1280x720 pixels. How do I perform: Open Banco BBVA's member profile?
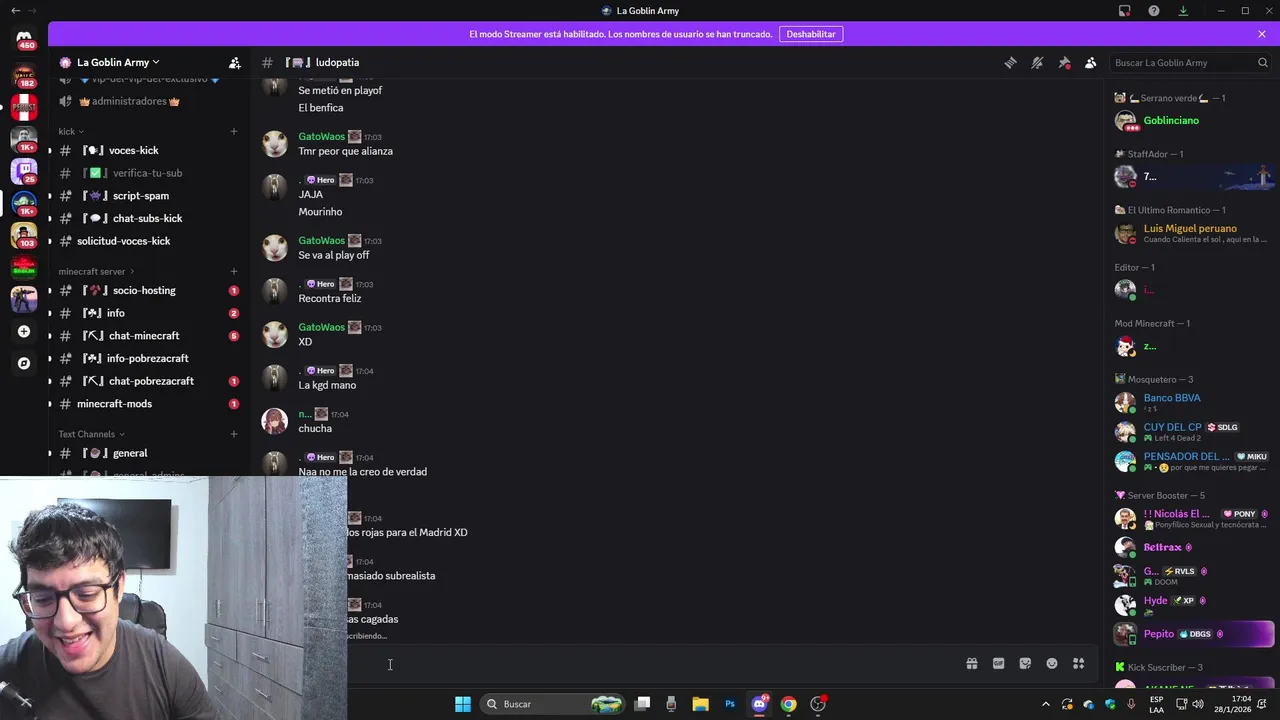(x=1193, y=403)
